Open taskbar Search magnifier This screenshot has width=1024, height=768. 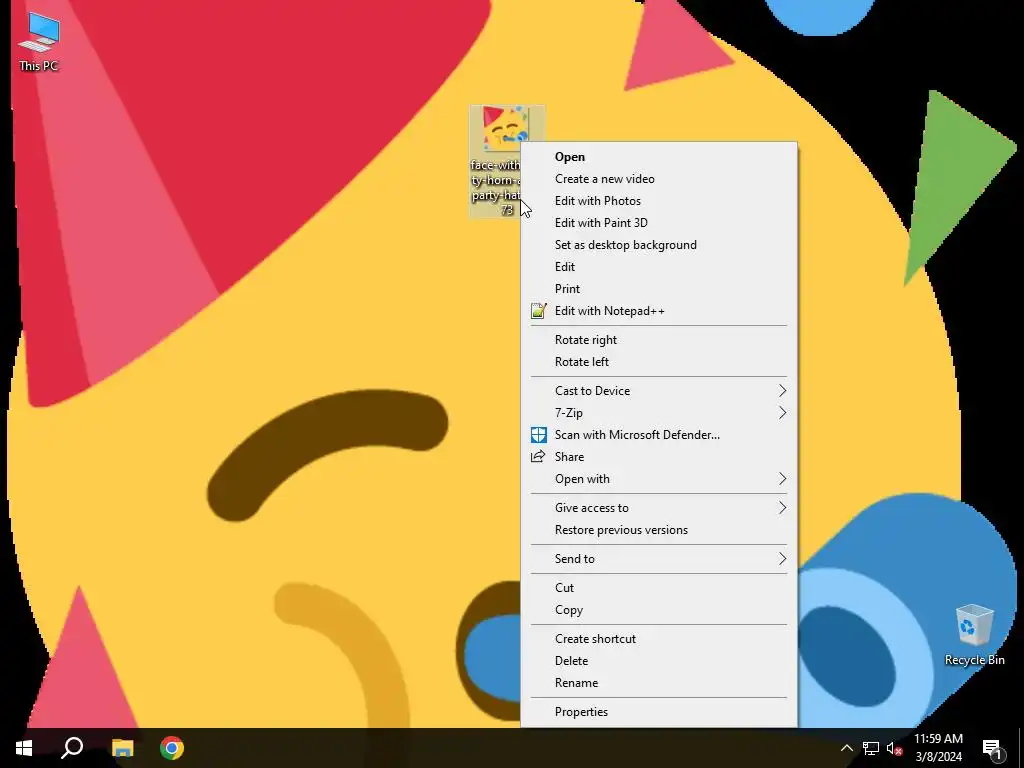(x=72, y=748)
